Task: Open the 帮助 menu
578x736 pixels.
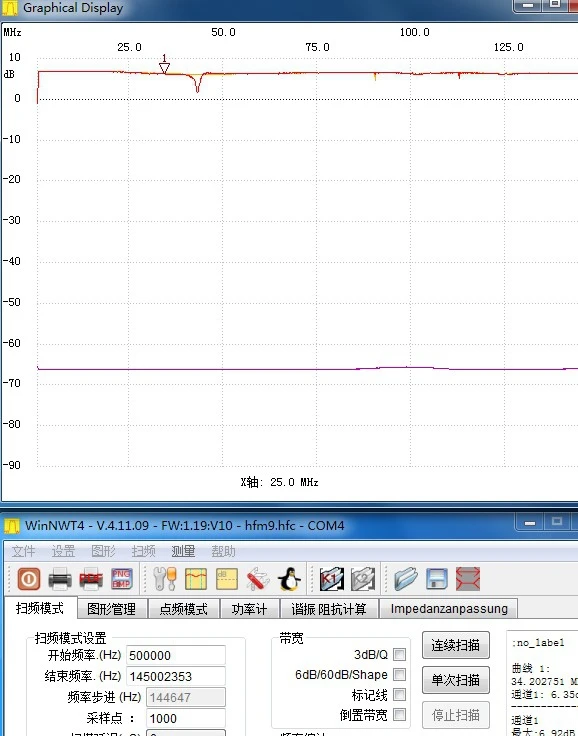Action: pyautogui.click(x=223, y=551)
